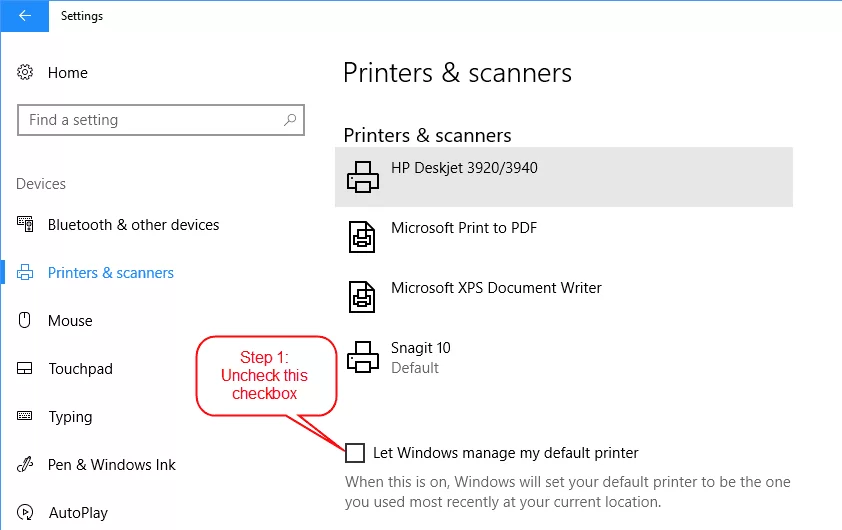Screen dimensions: 842x530
Task: Open the Mouse settings page
Action: point(70,321)
